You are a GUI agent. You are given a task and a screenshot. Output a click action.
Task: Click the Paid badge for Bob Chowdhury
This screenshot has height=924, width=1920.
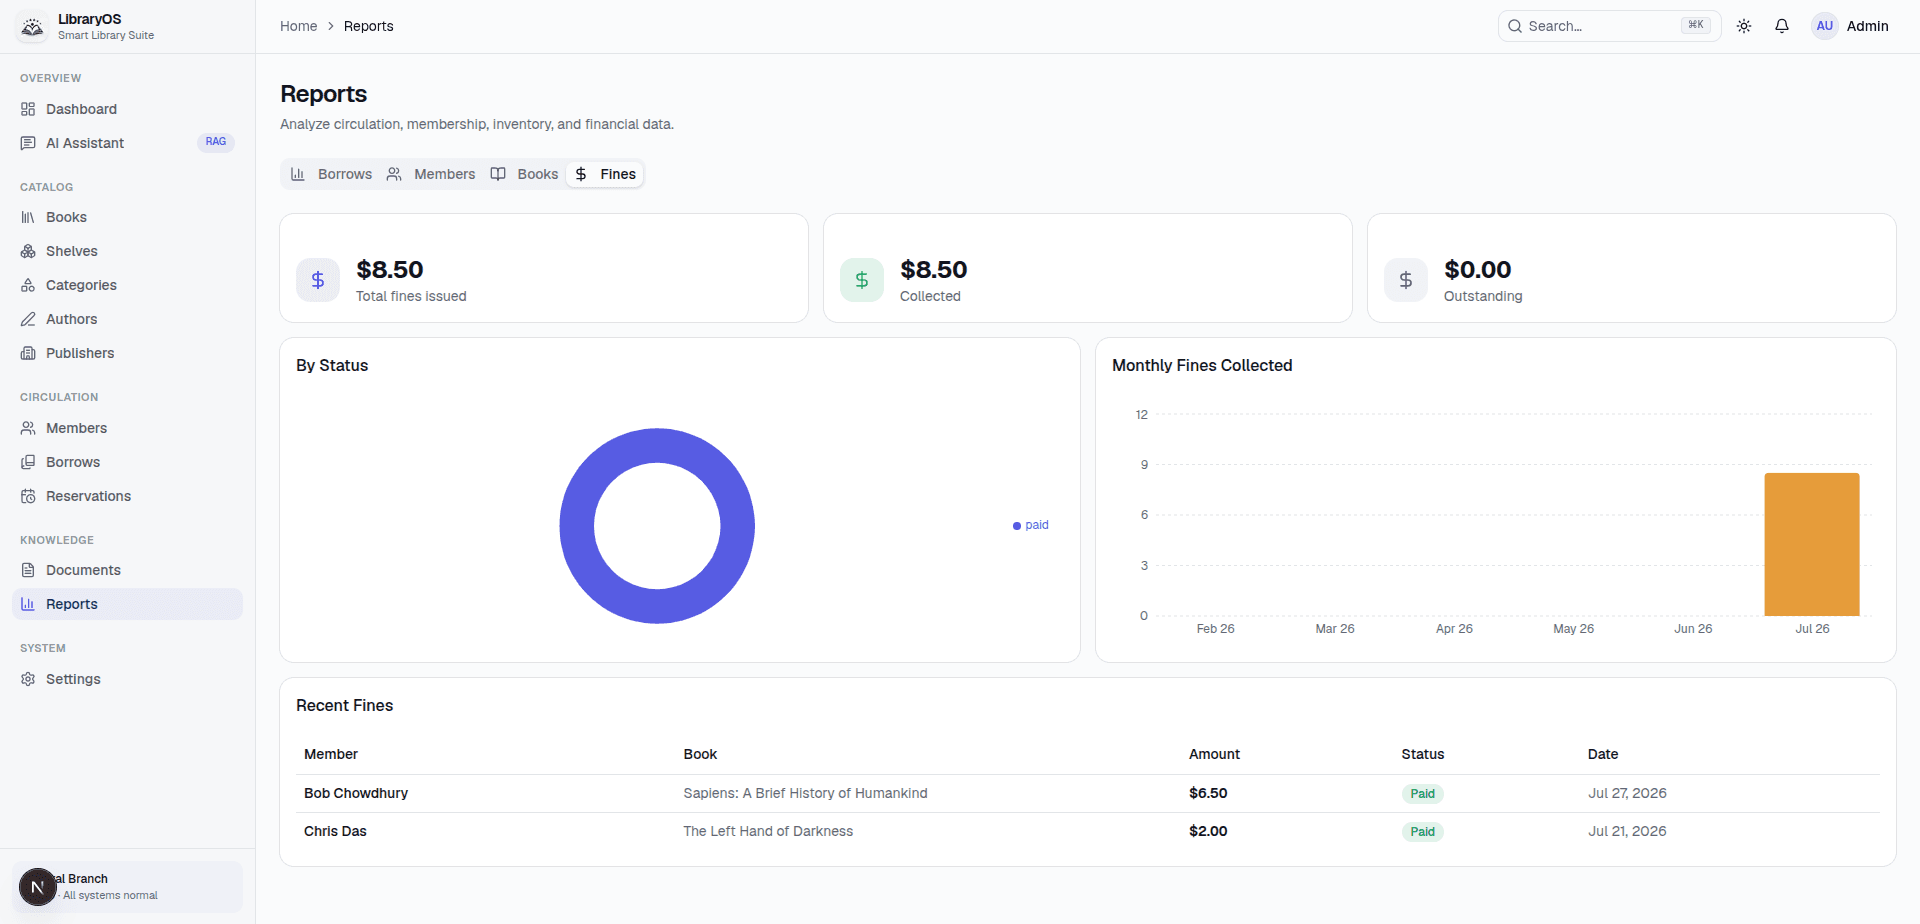[x=1422, y=794]
